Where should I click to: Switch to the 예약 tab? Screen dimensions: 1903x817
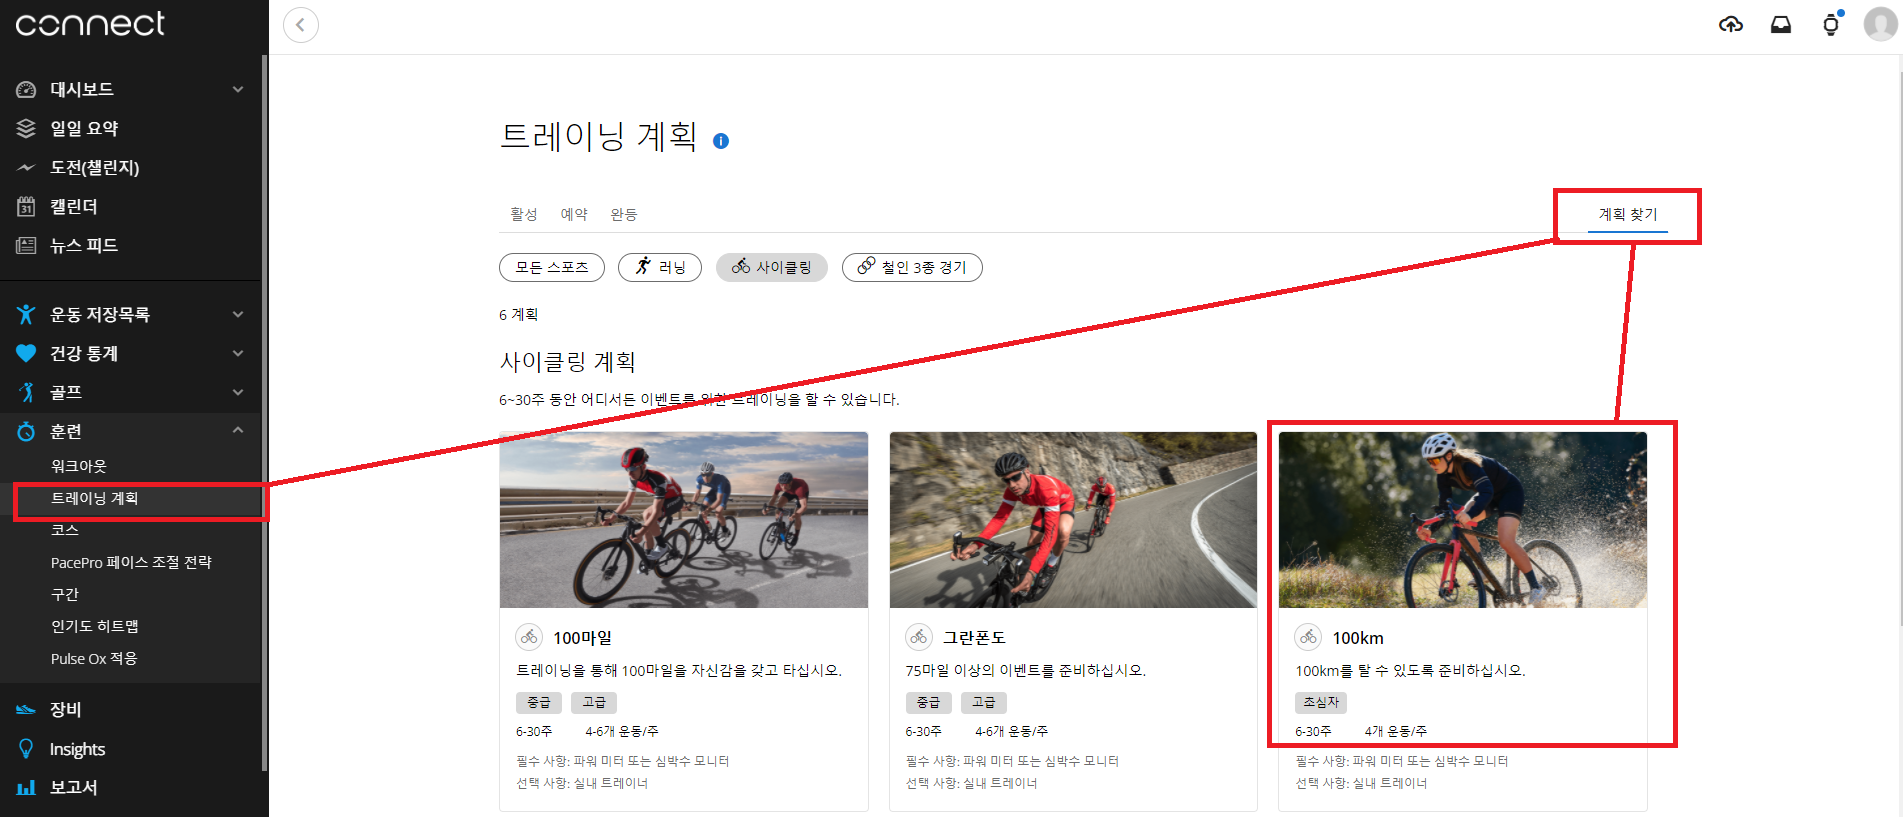coord(574,214)
